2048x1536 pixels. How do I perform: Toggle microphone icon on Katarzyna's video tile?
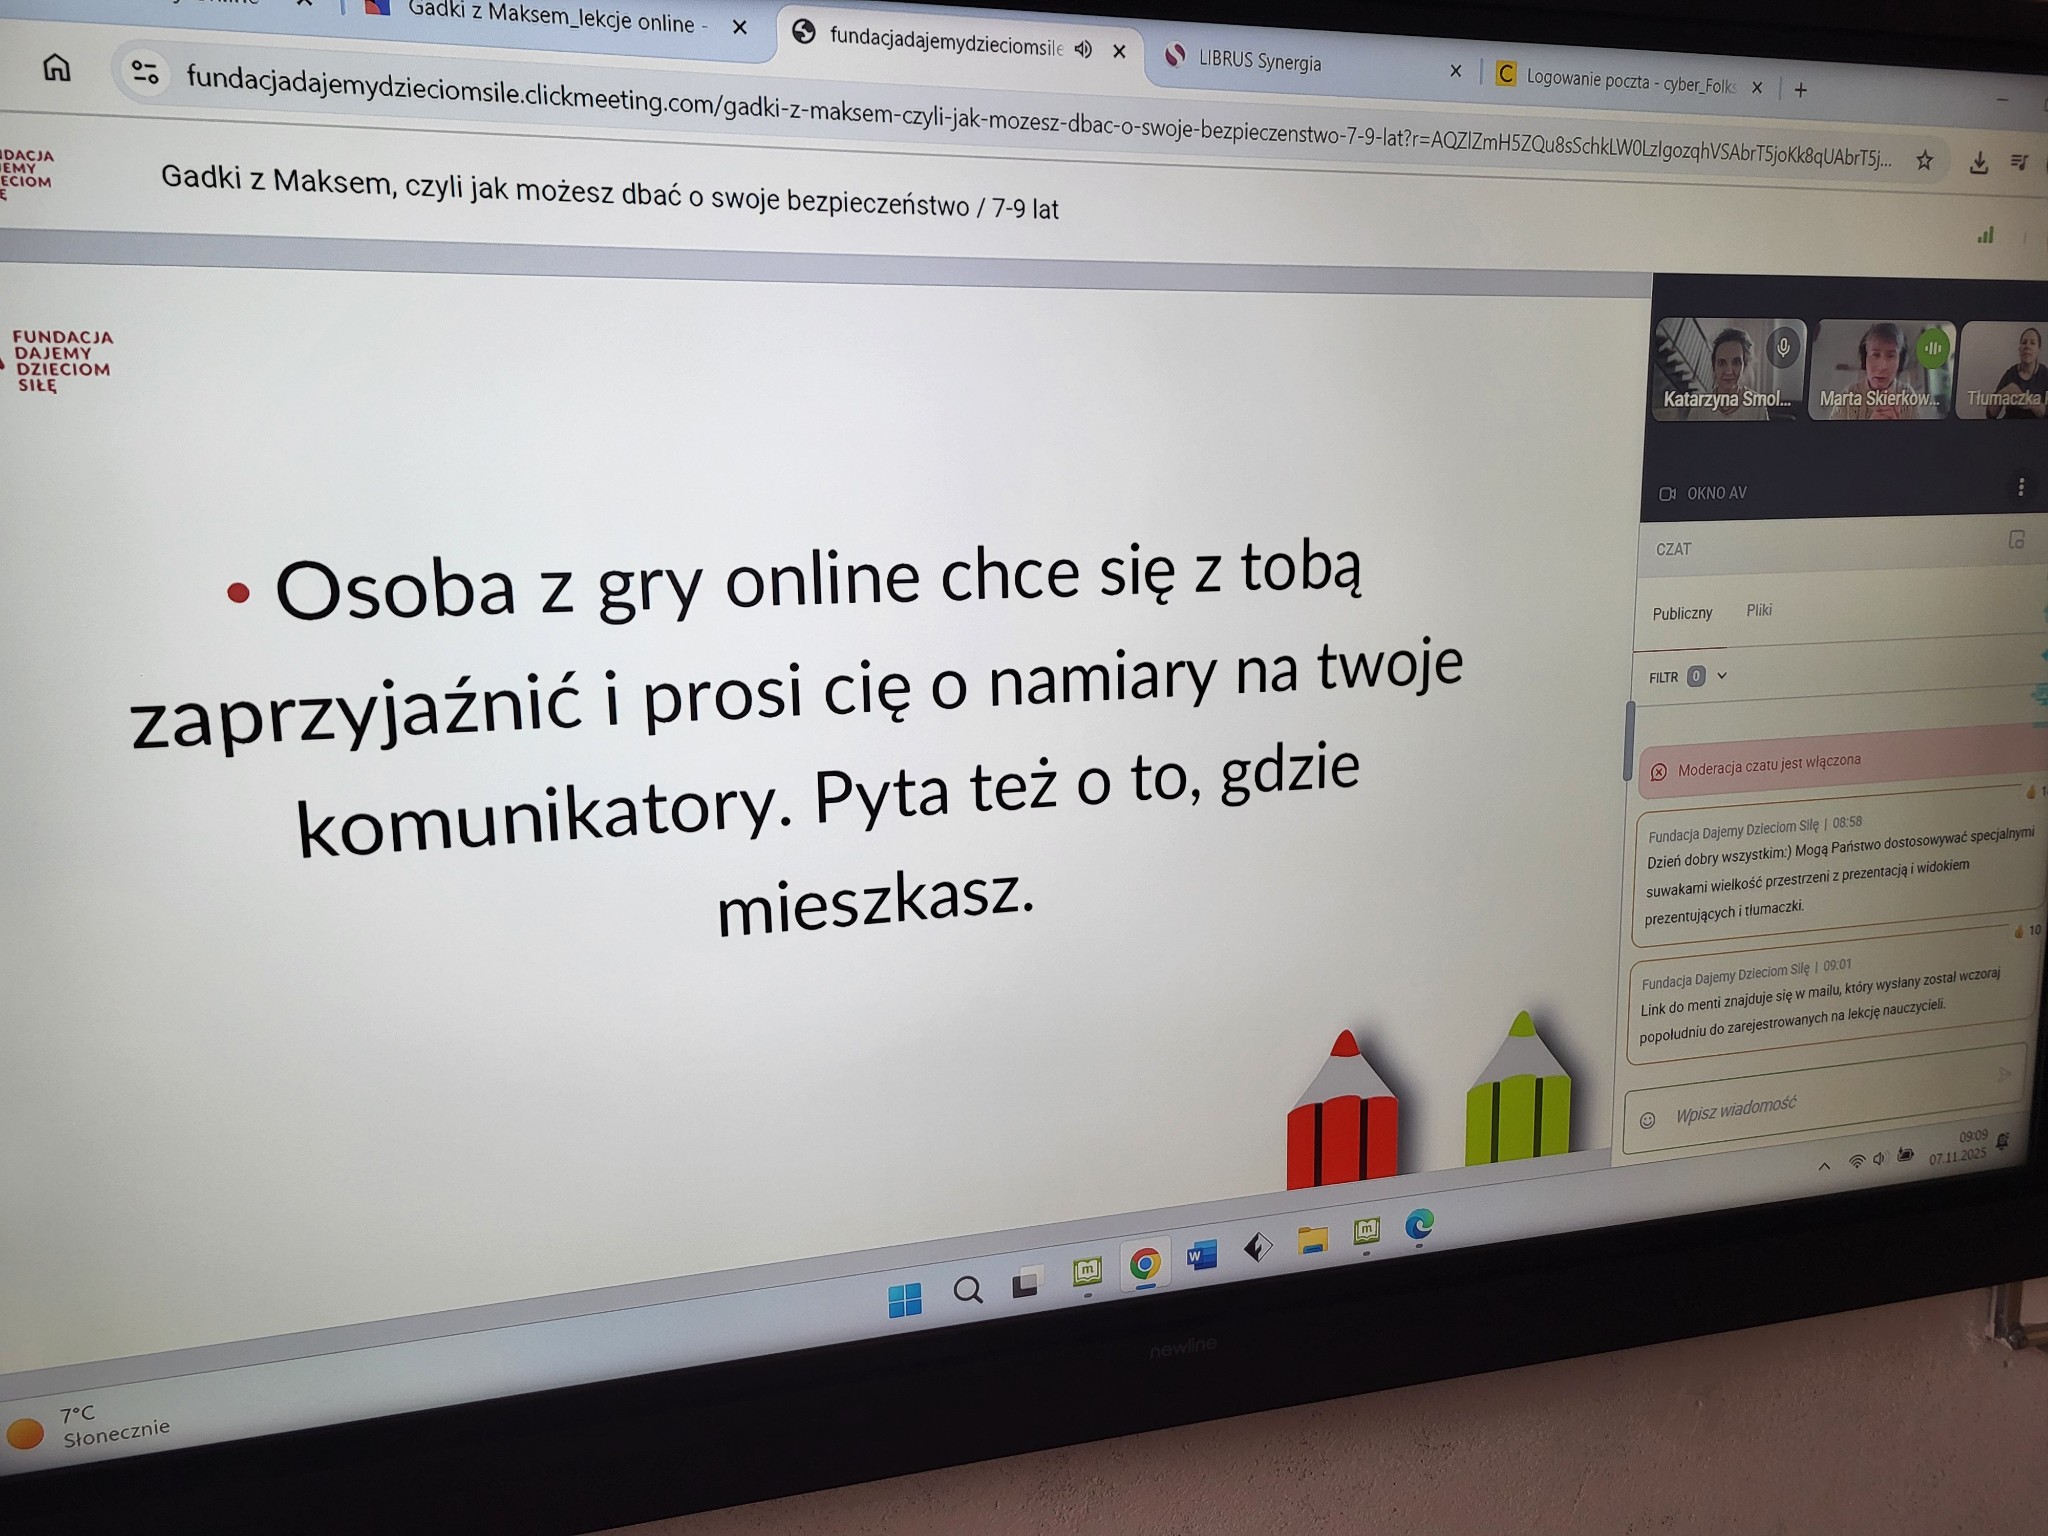pyautogui.click(x=1782, y=348)
